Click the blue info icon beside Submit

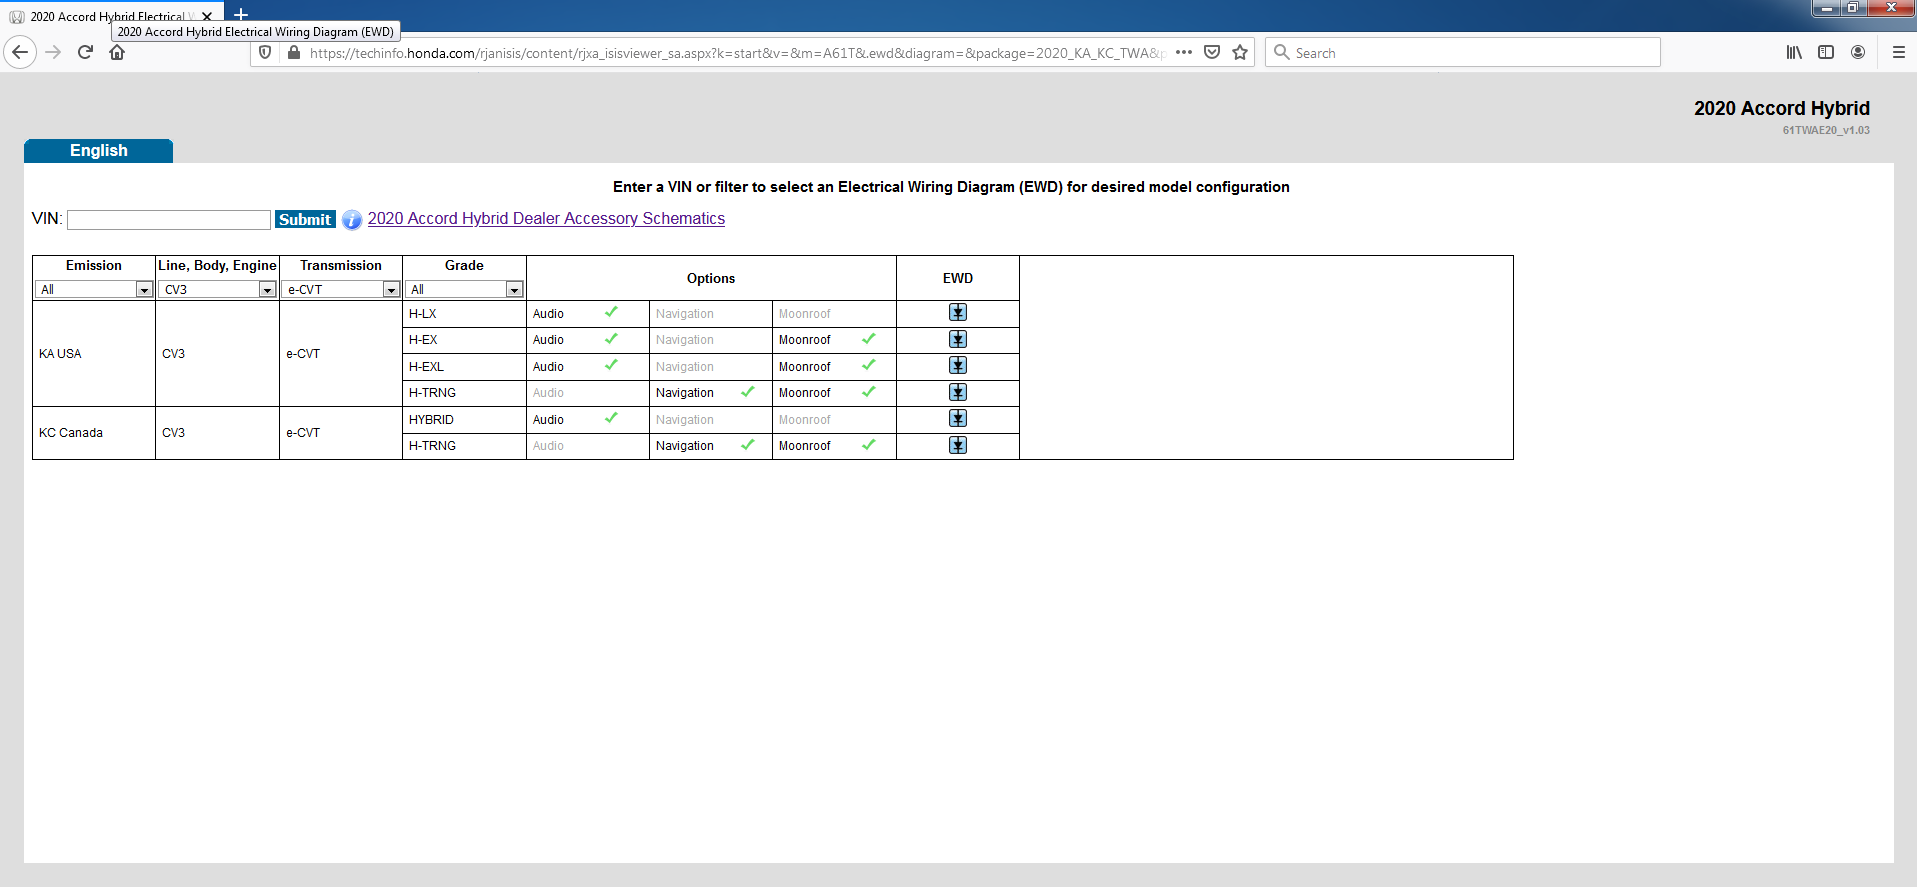352,220
